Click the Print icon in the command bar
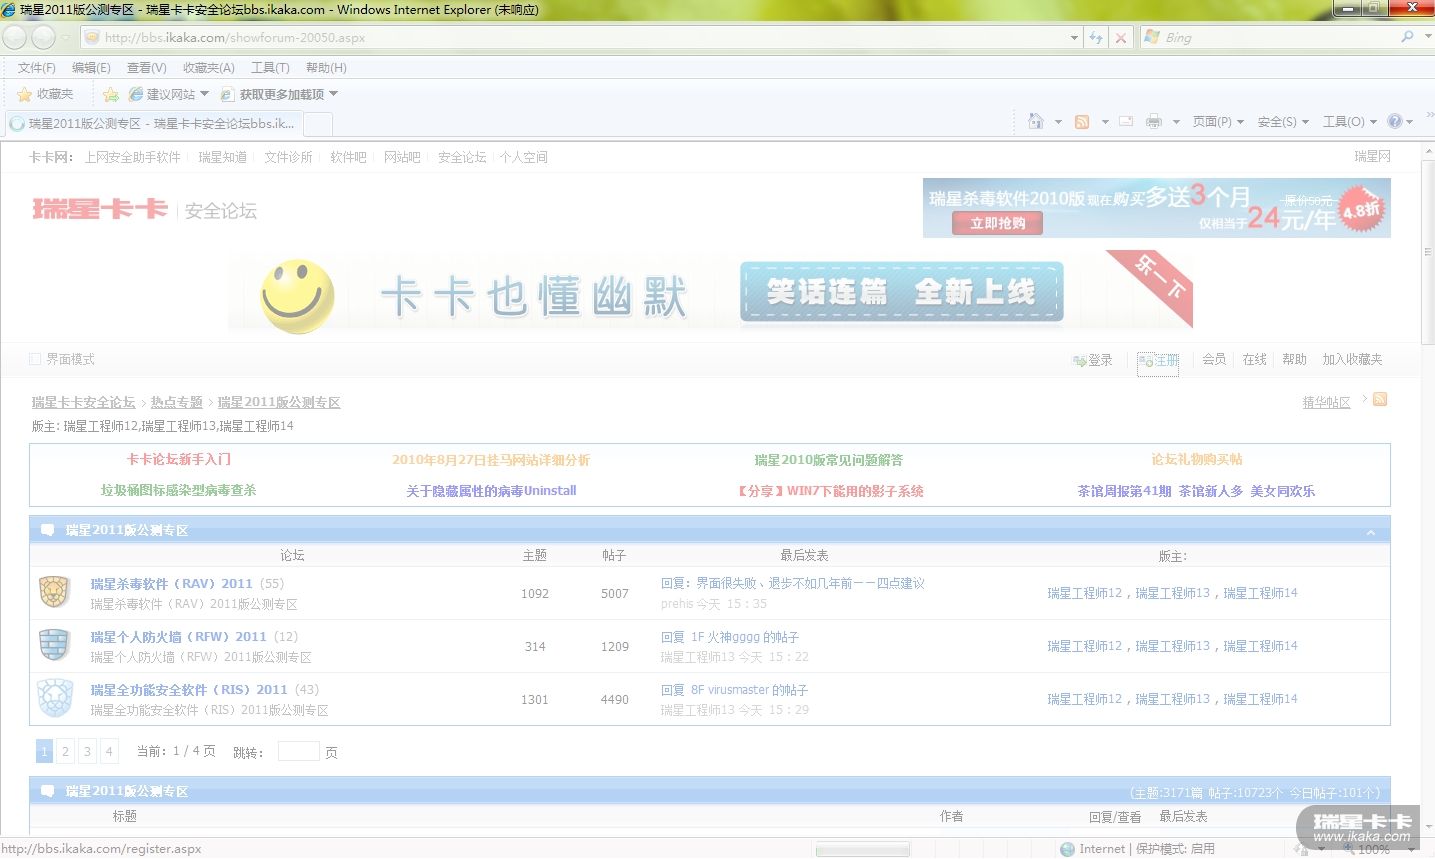Image resolution: width=1435 pixels, height=859 pixels. click(1154, 121)
